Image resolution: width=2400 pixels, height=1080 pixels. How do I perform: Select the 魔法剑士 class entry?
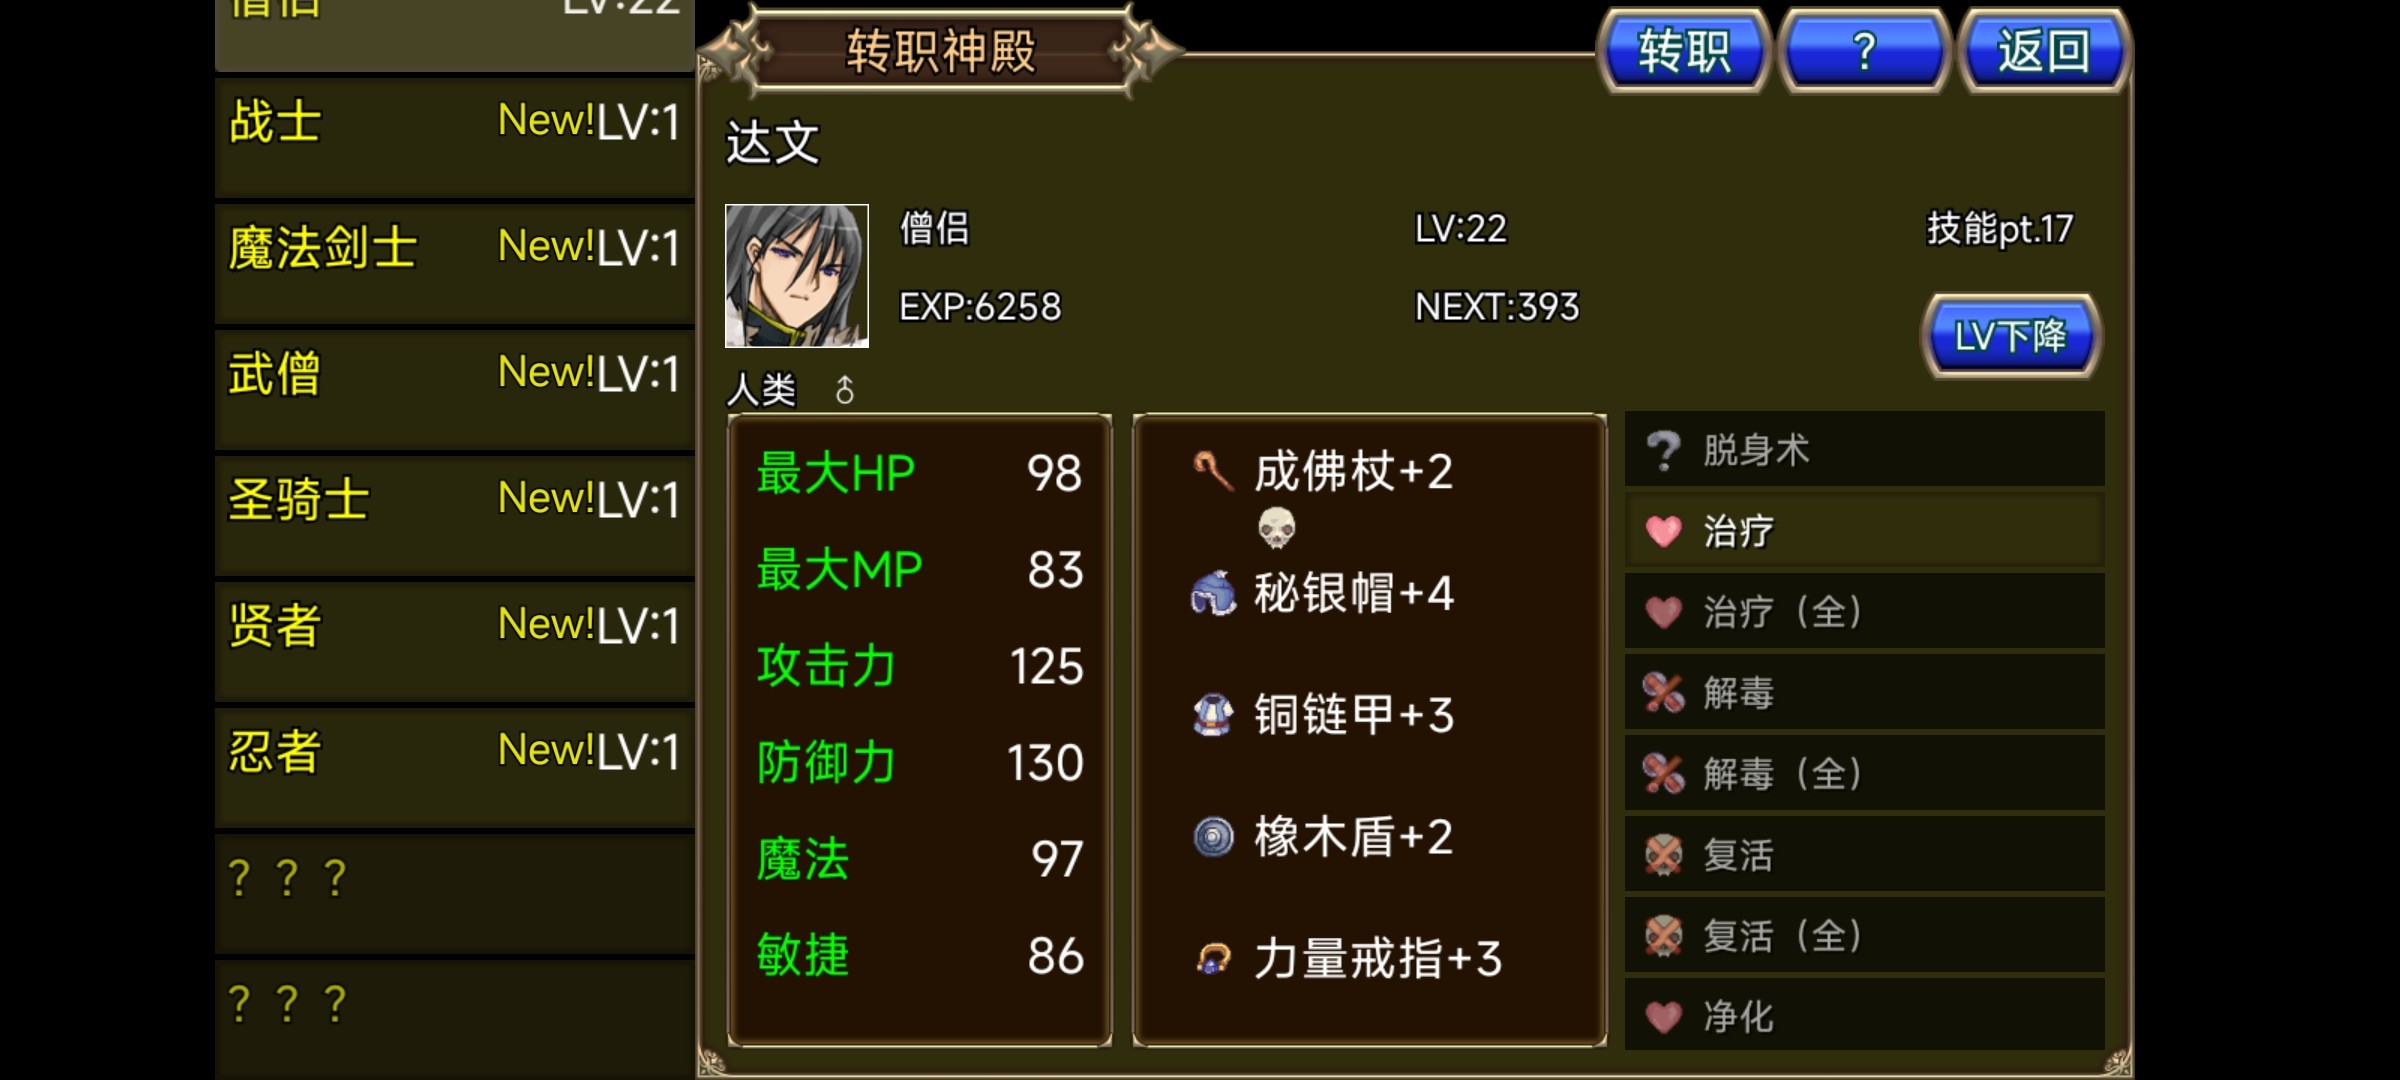click(455, 262)
